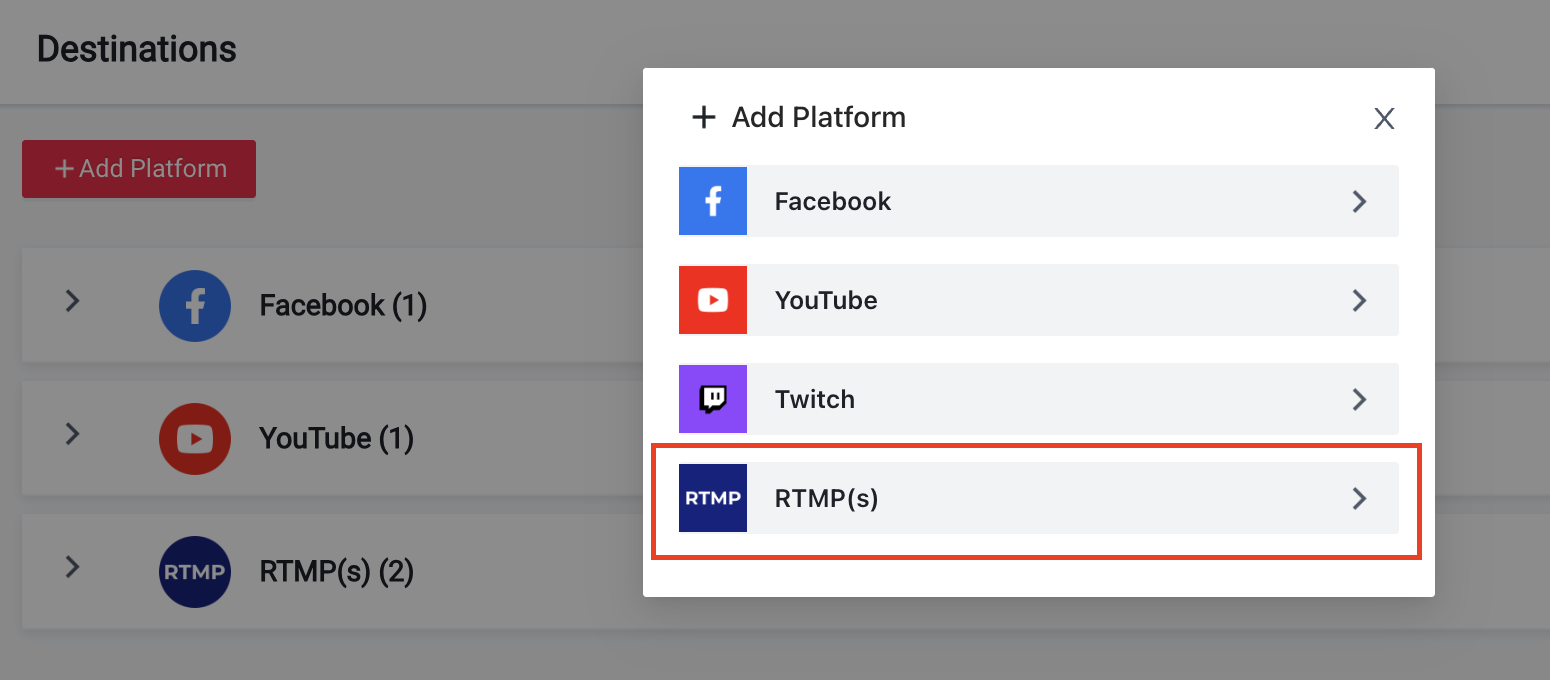1550x680 pixels.
Task: Expand the Facebook (1) destinations row
Action: point(72,300)
